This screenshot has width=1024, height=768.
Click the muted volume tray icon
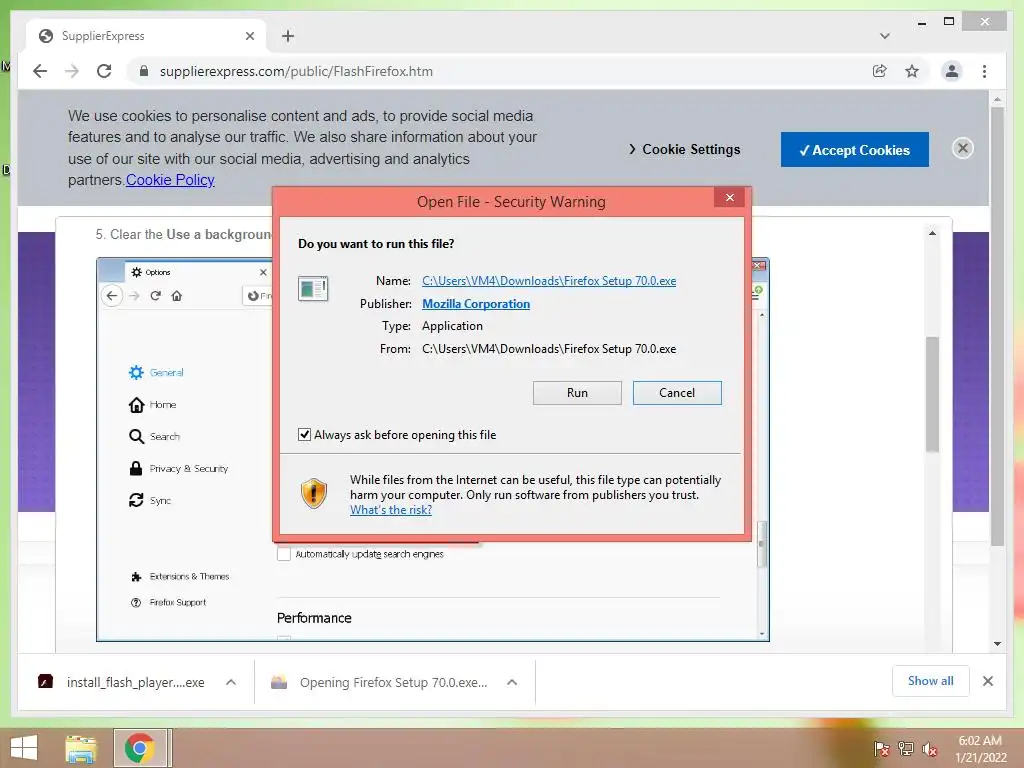(930, 749)
